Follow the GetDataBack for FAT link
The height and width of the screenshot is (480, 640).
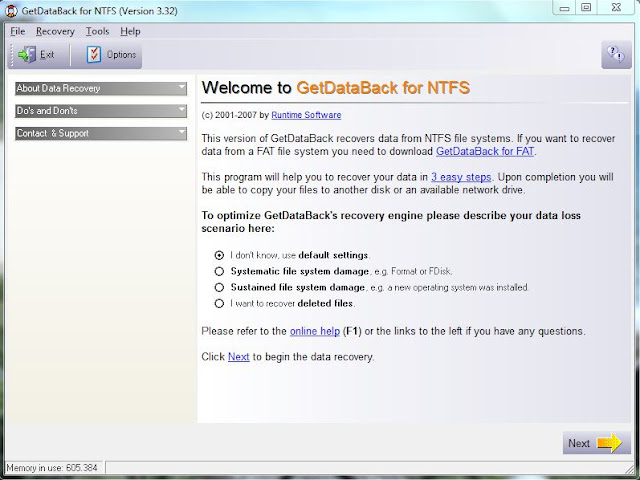[485, 151]
